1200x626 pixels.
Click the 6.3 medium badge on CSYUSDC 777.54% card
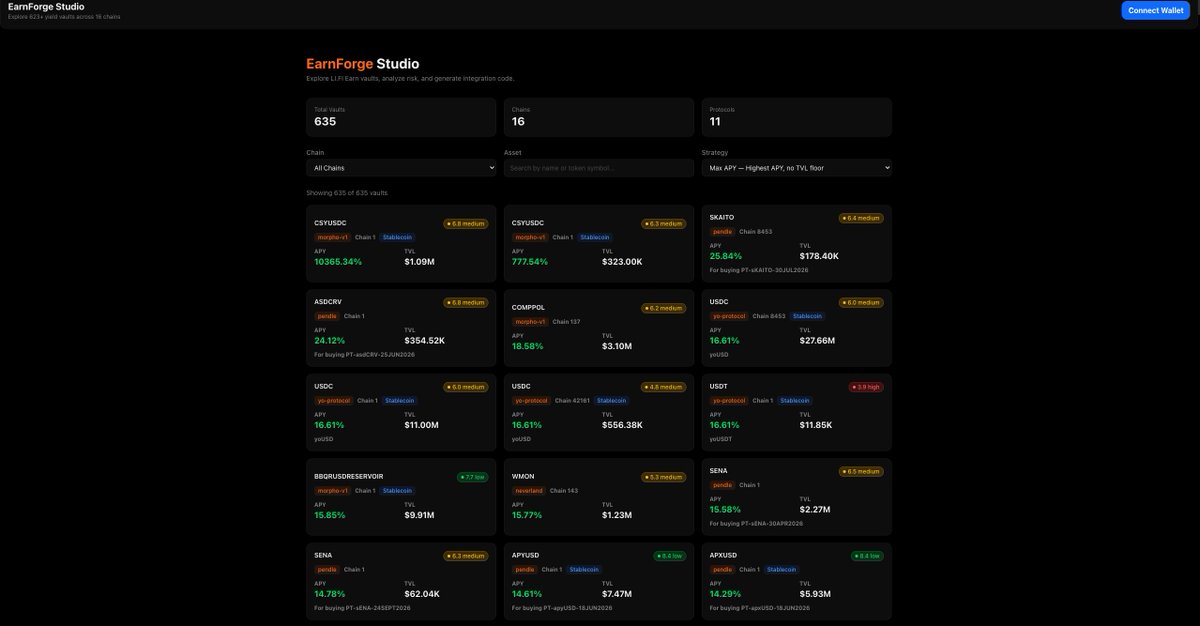click(663, 223)
